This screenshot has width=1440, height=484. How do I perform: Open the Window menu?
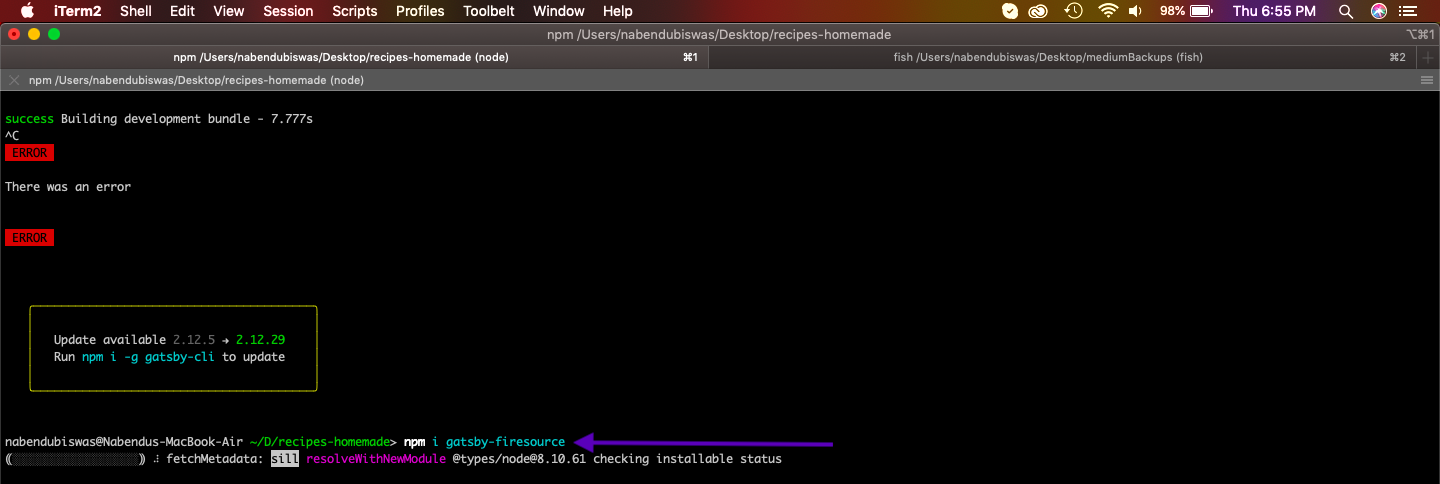559,11
